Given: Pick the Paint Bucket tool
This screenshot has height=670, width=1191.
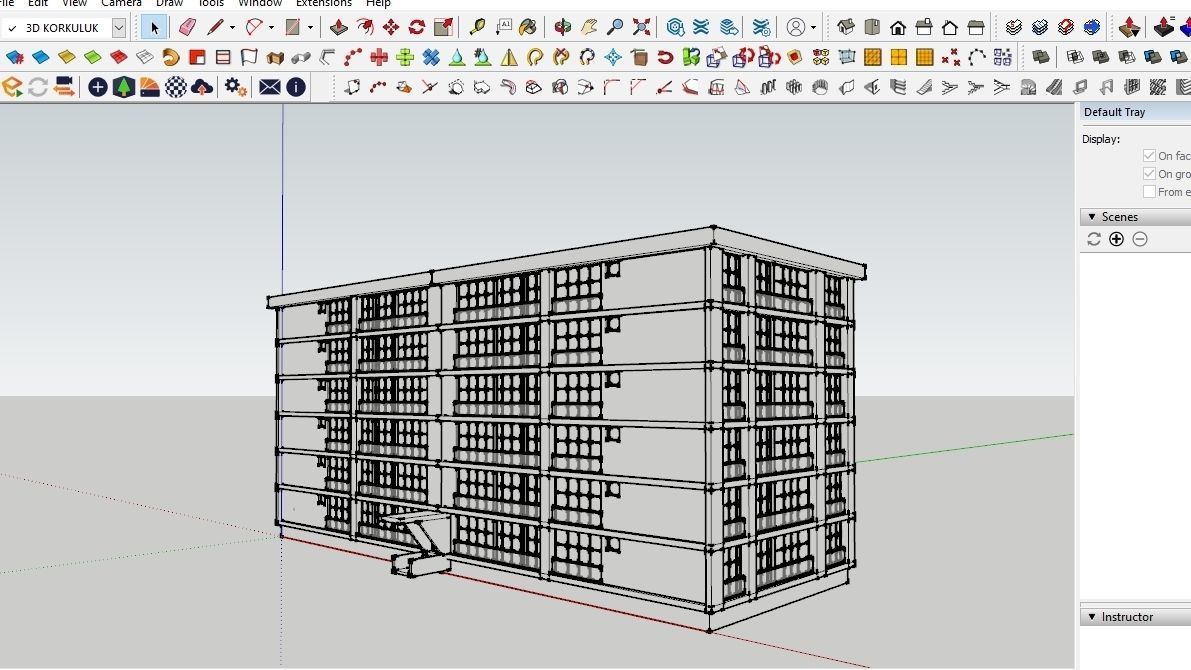Looking at the screenshot, I should coord(528,28).
